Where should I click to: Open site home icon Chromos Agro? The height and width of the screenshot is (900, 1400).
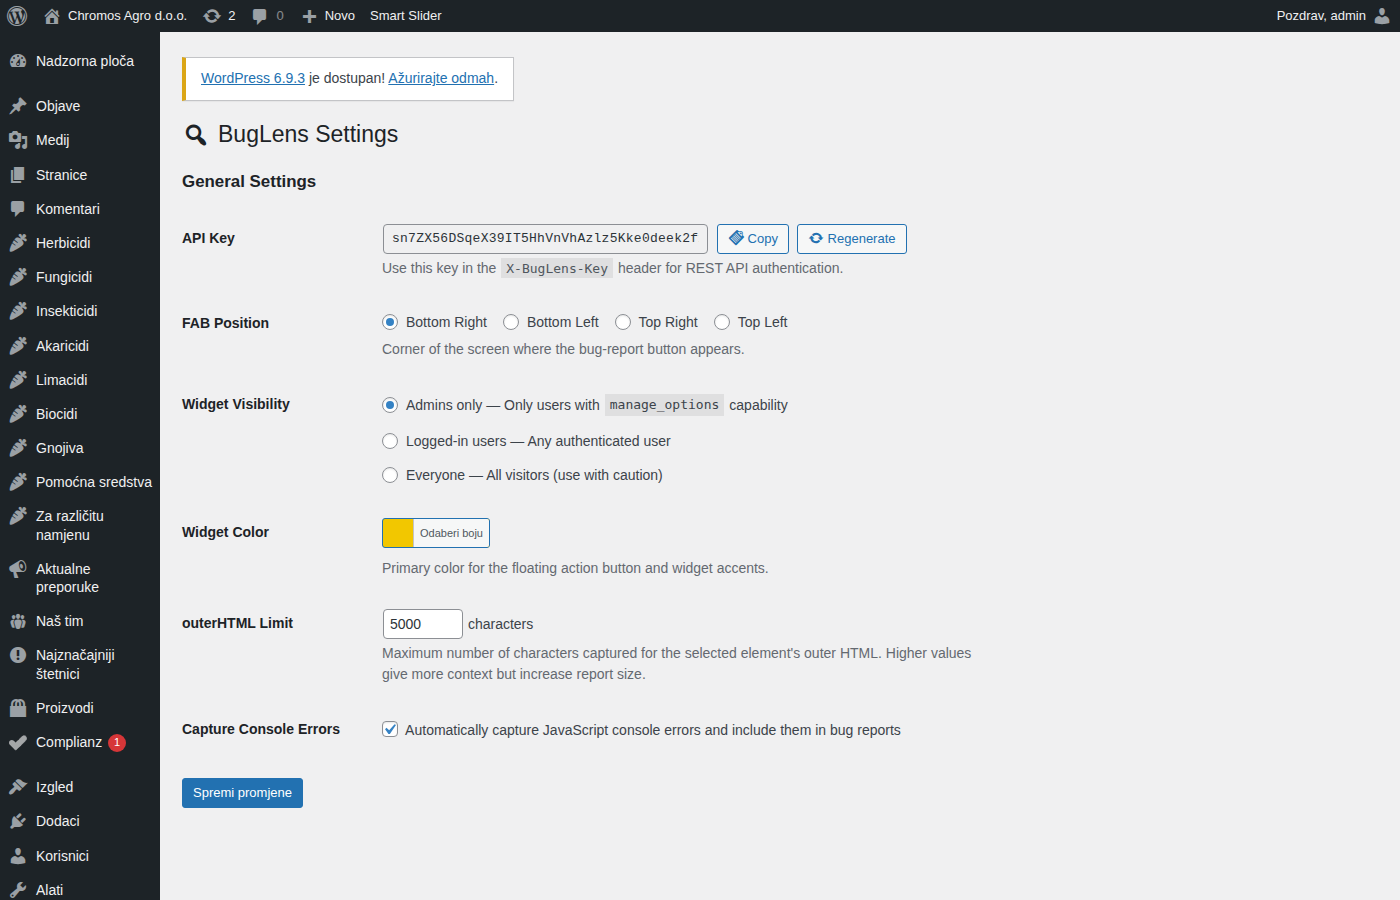tap(52, 16)
